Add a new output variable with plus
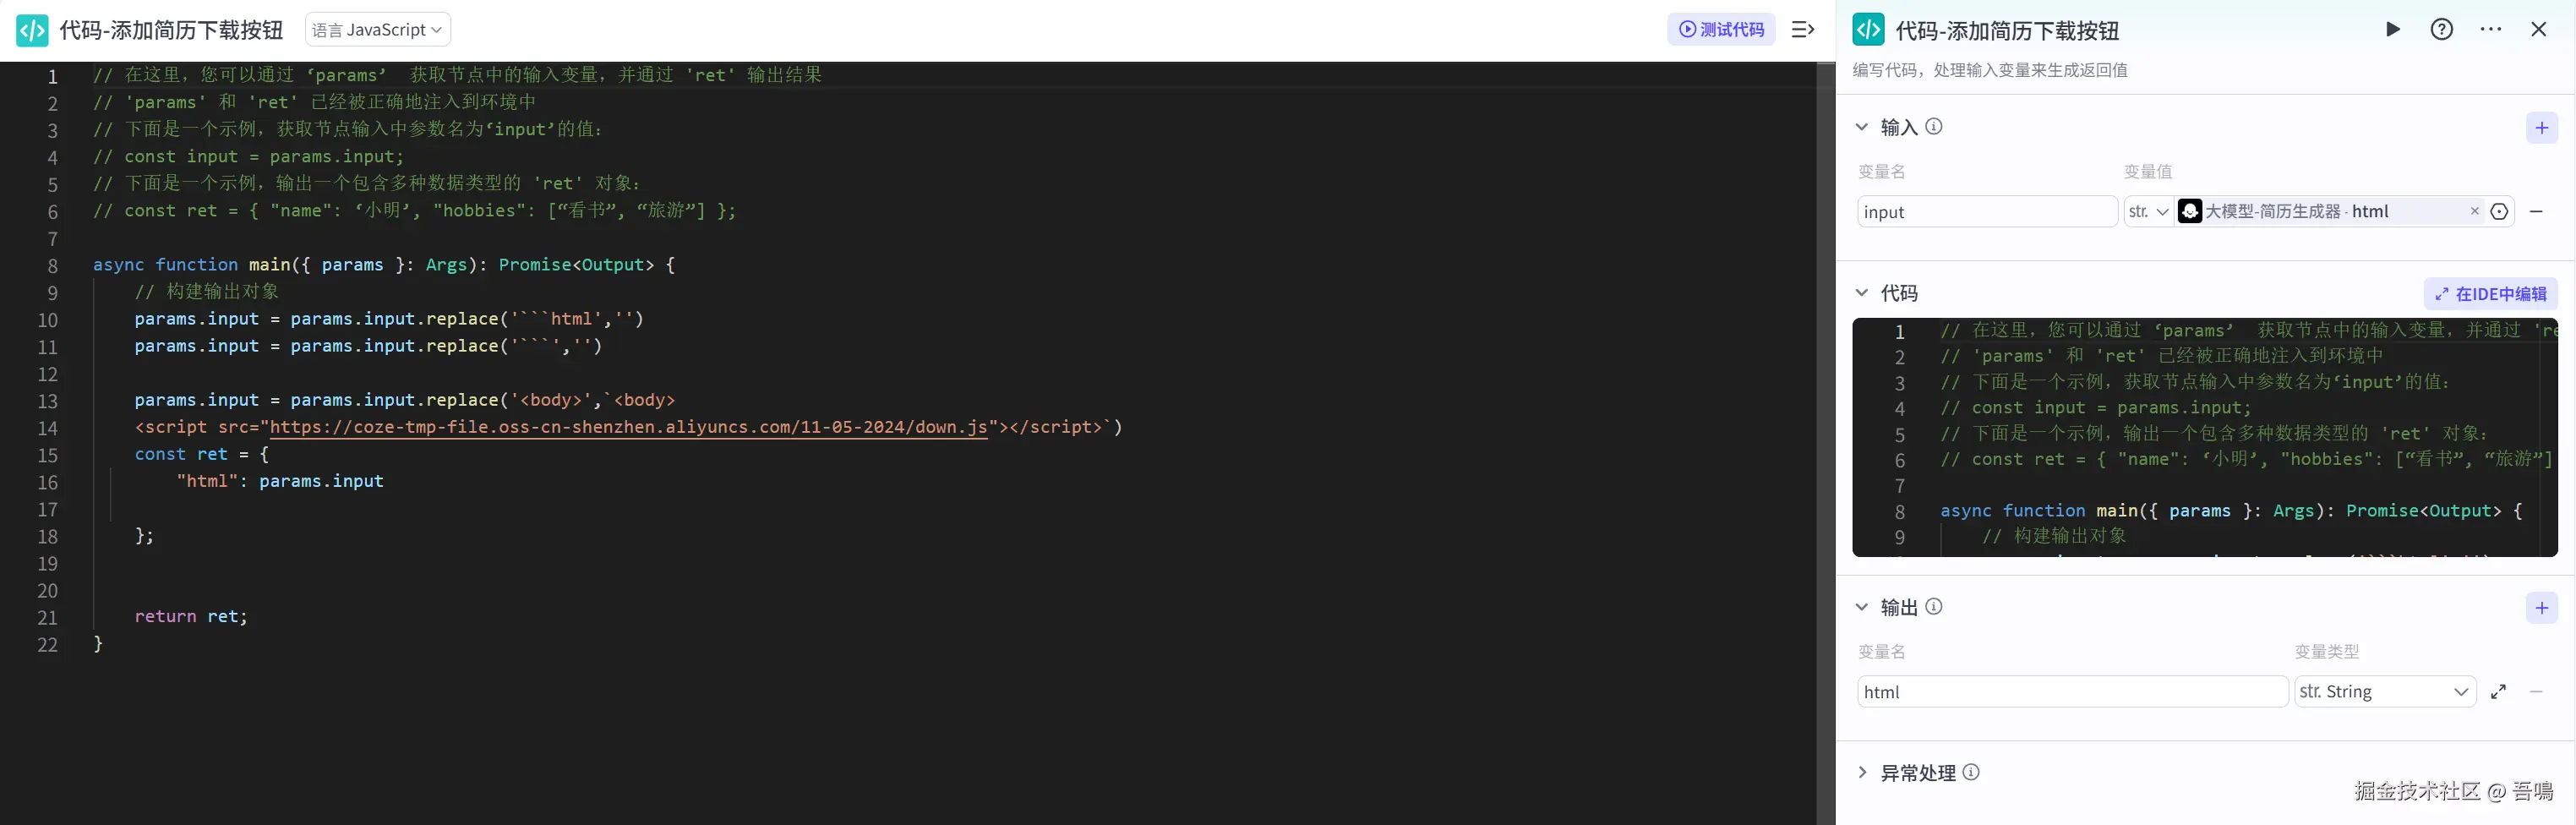Viewport: 2576px width, 825px height. point(2542,608)
